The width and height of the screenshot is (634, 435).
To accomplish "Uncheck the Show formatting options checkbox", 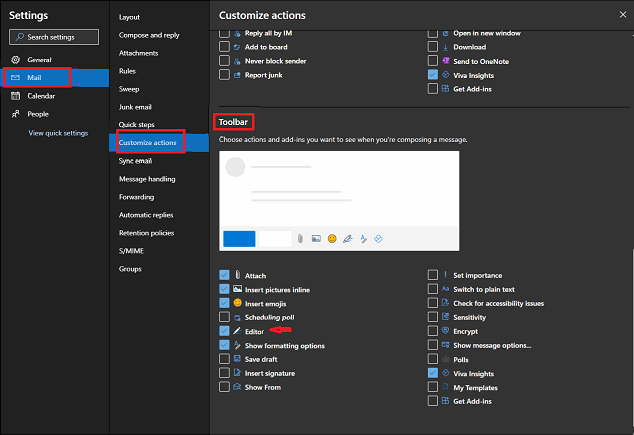I will (x=224, y=345).
